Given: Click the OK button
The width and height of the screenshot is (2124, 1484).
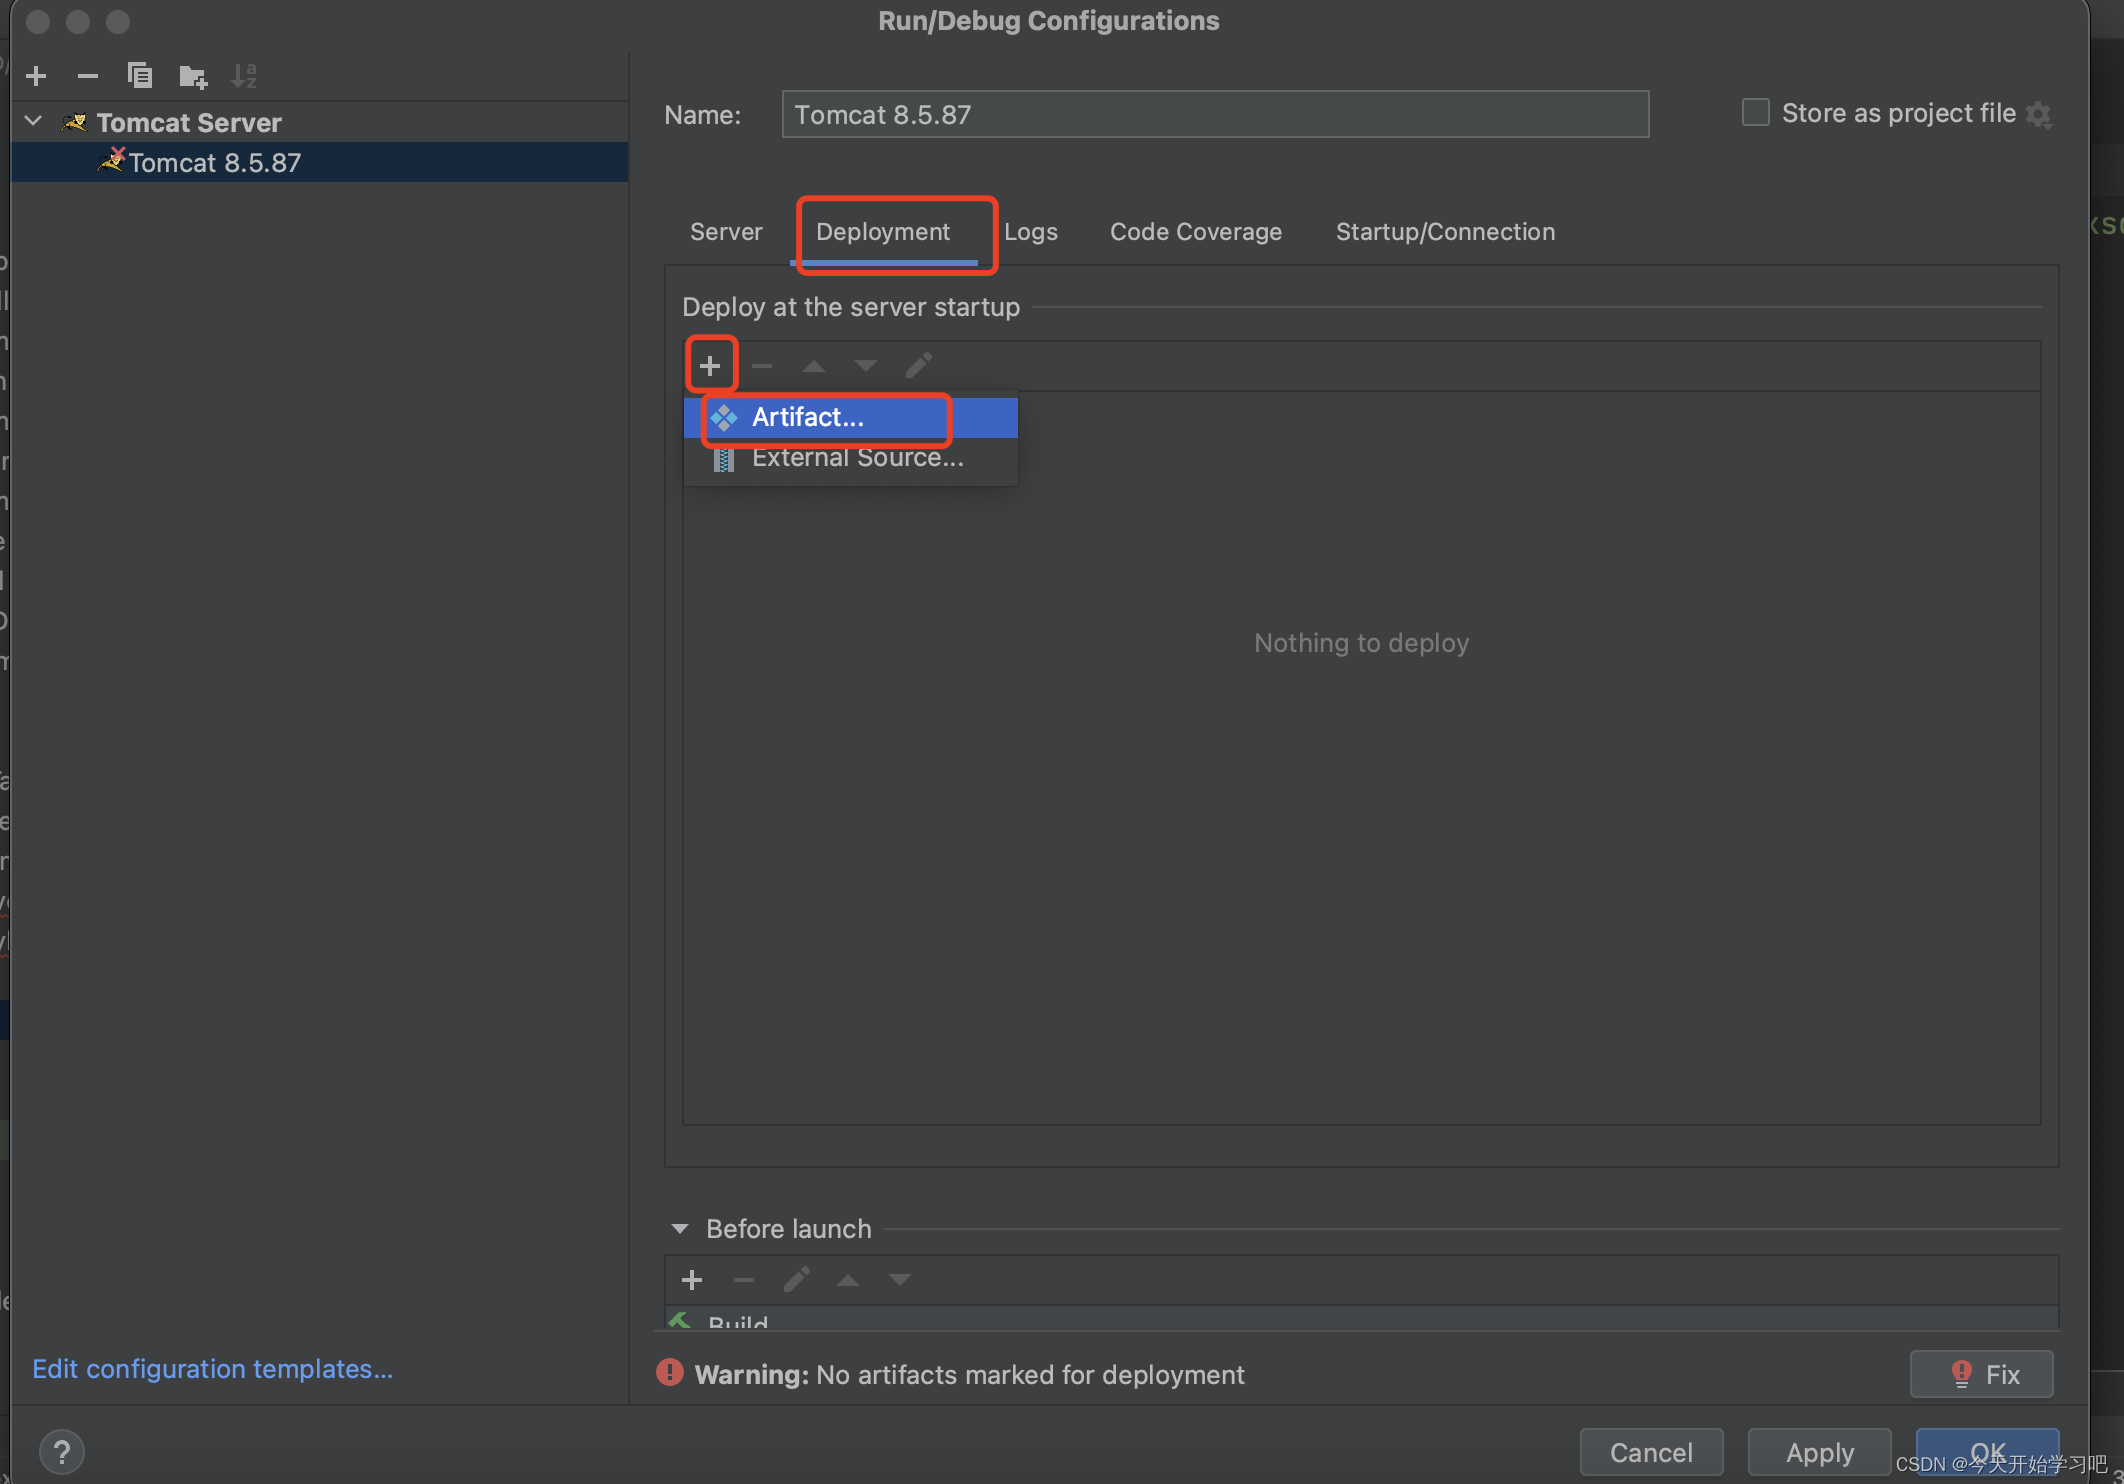Looking at the screenshot, I should [1988, 1452].
